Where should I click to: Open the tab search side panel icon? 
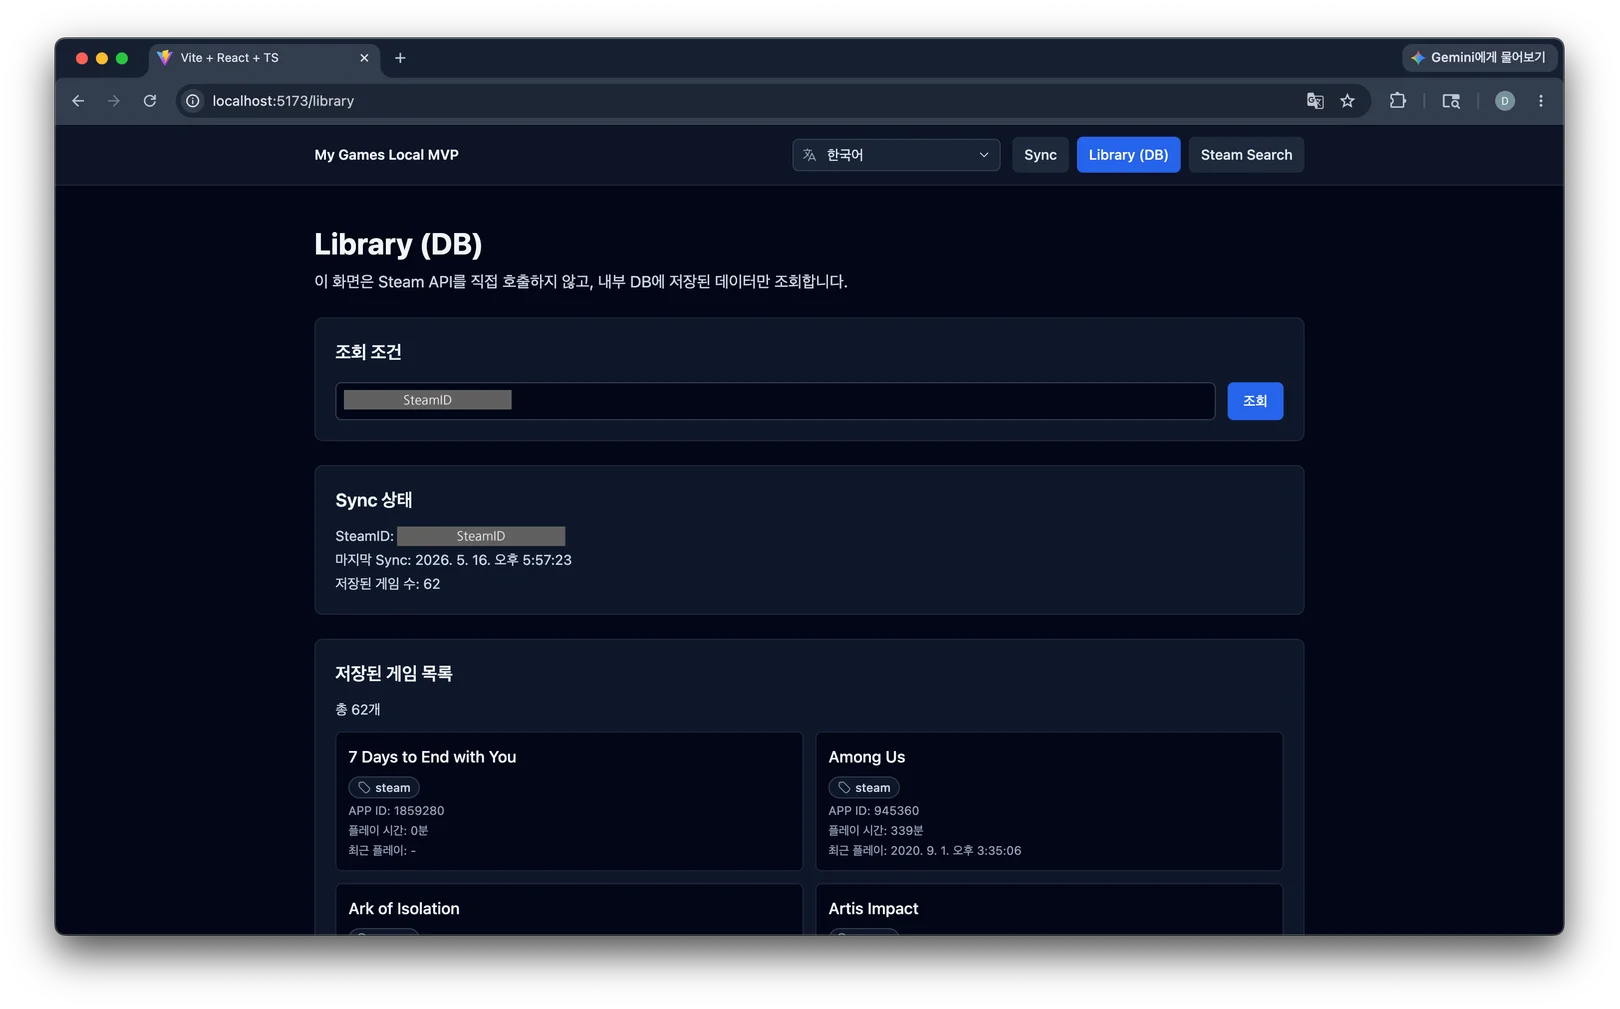1451,101
